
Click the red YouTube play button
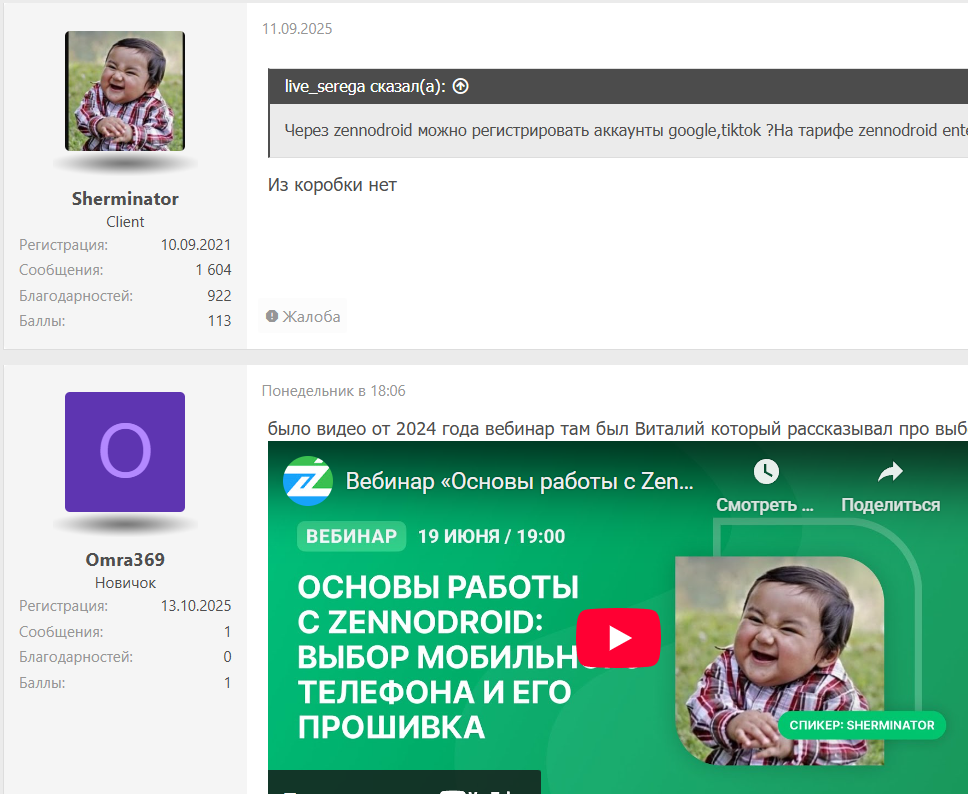pyautogui.click(x=618, y=637)
